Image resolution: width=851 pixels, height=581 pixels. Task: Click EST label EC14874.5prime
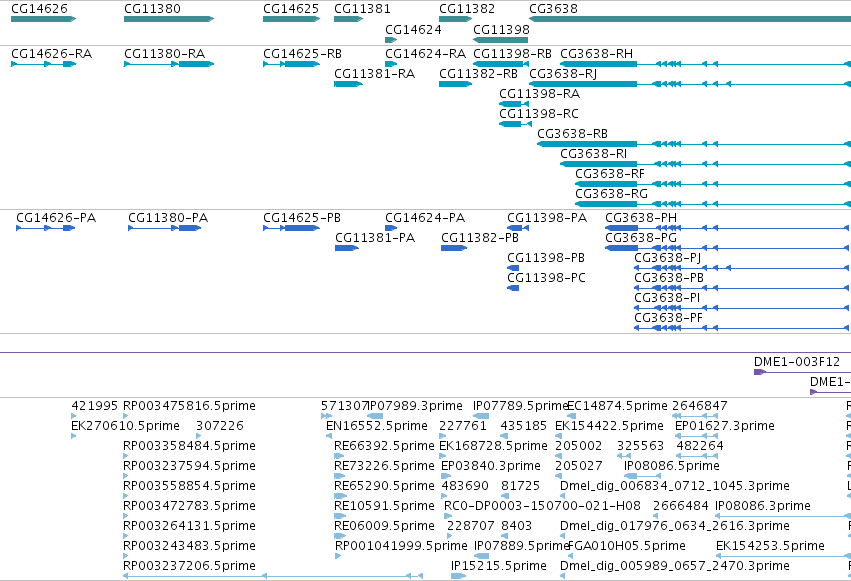[617, 406]
